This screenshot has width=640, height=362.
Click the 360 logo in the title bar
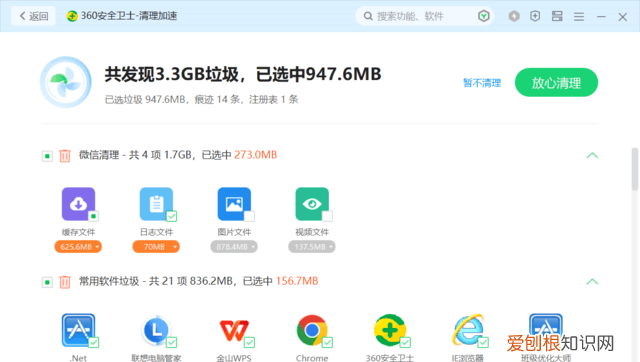tap(72, 16)
